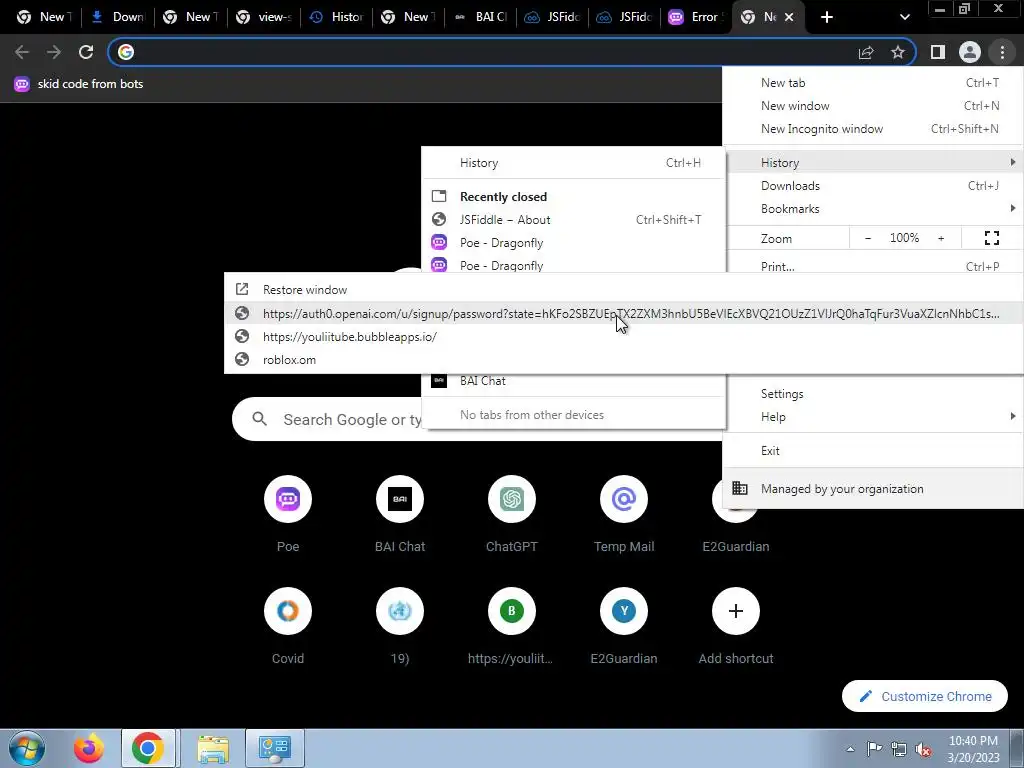Switch to the Down tab

[118, 17]
